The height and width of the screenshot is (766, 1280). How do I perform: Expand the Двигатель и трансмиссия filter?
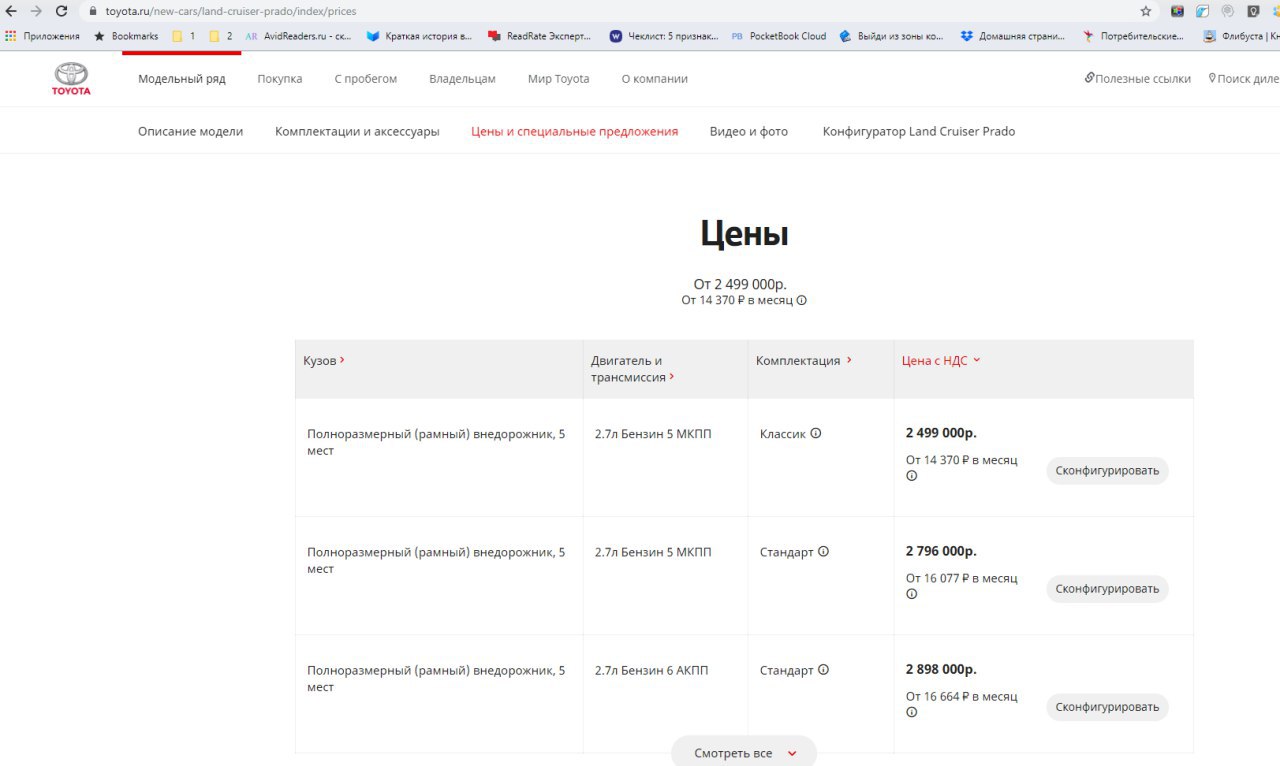[x=633, y=369]
